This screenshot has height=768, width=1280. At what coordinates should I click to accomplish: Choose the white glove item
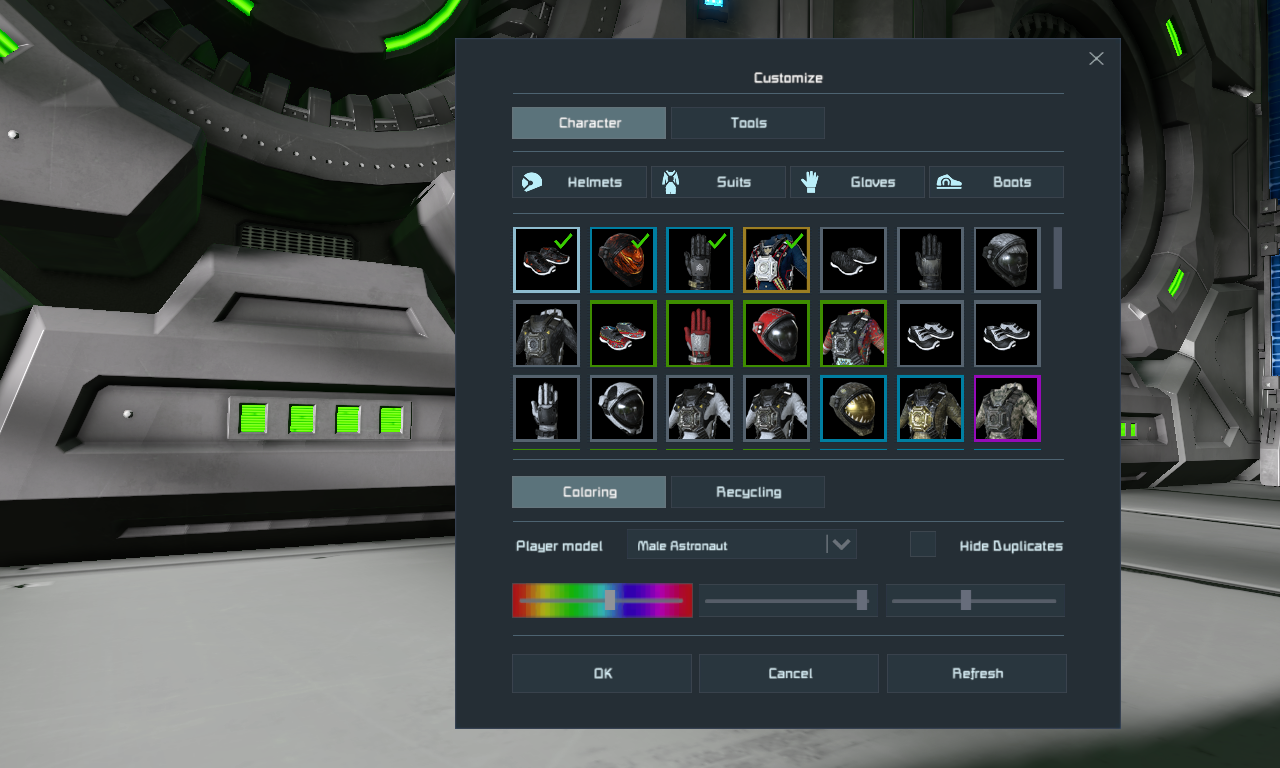(546, 408)
